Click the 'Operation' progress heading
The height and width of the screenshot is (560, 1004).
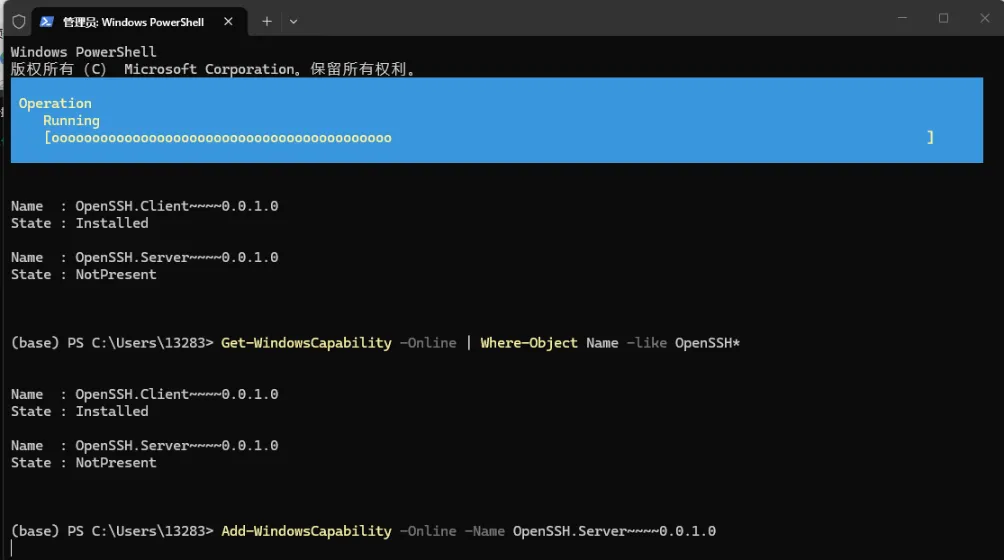(x=55, y=104)
